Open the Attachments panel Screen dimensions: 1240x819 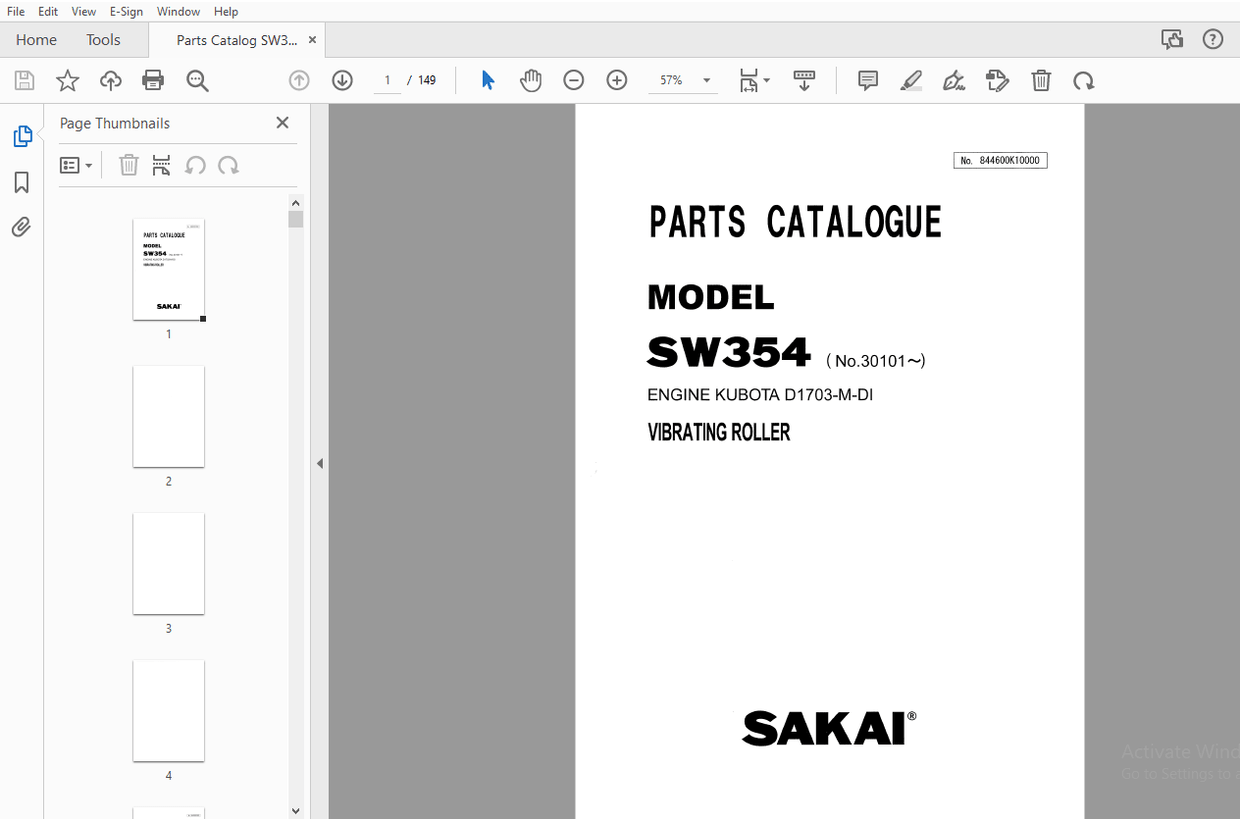(21, 227)
